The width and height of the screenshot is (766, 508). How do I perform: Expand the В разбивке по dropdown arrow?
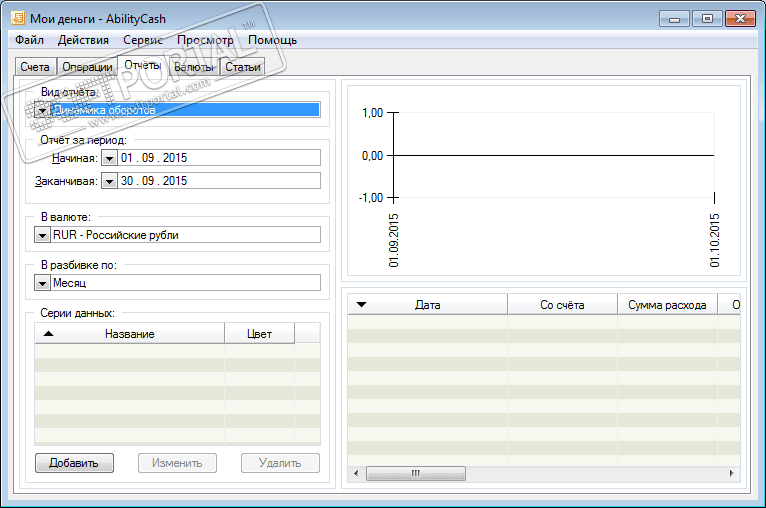[43, 283]
